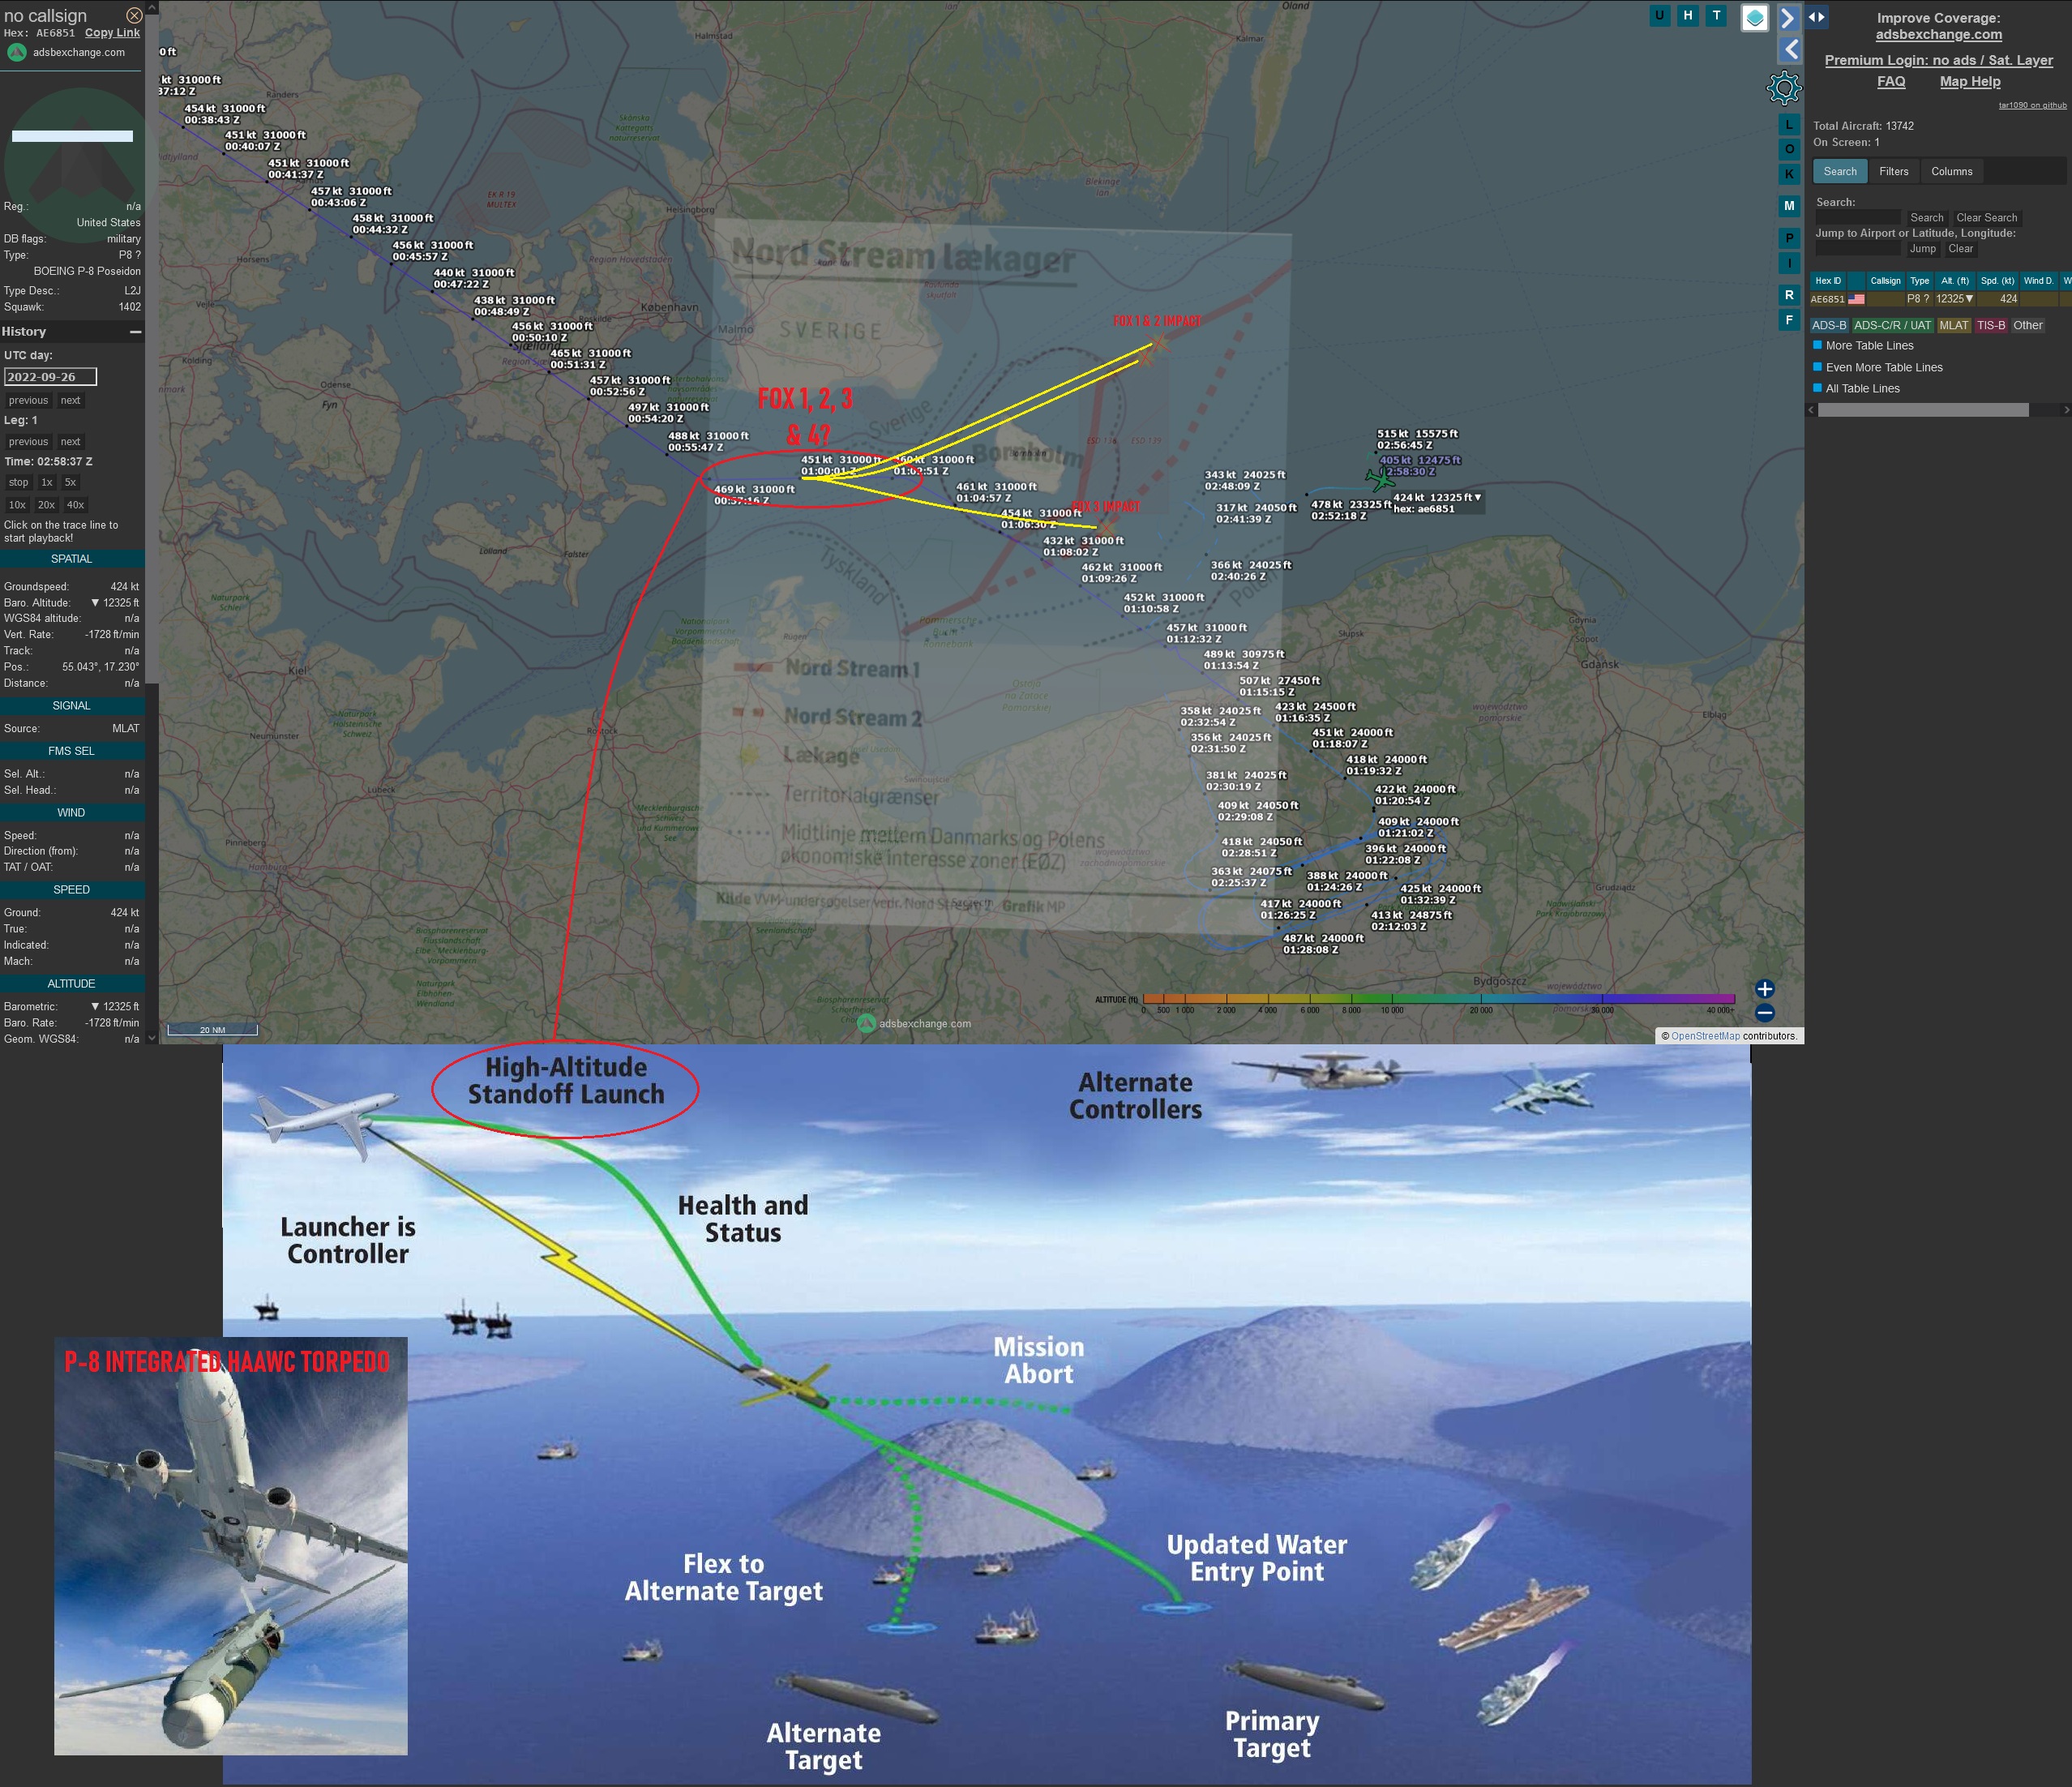Switch to the Search tab
2072x1787 pixels.
1840,171
